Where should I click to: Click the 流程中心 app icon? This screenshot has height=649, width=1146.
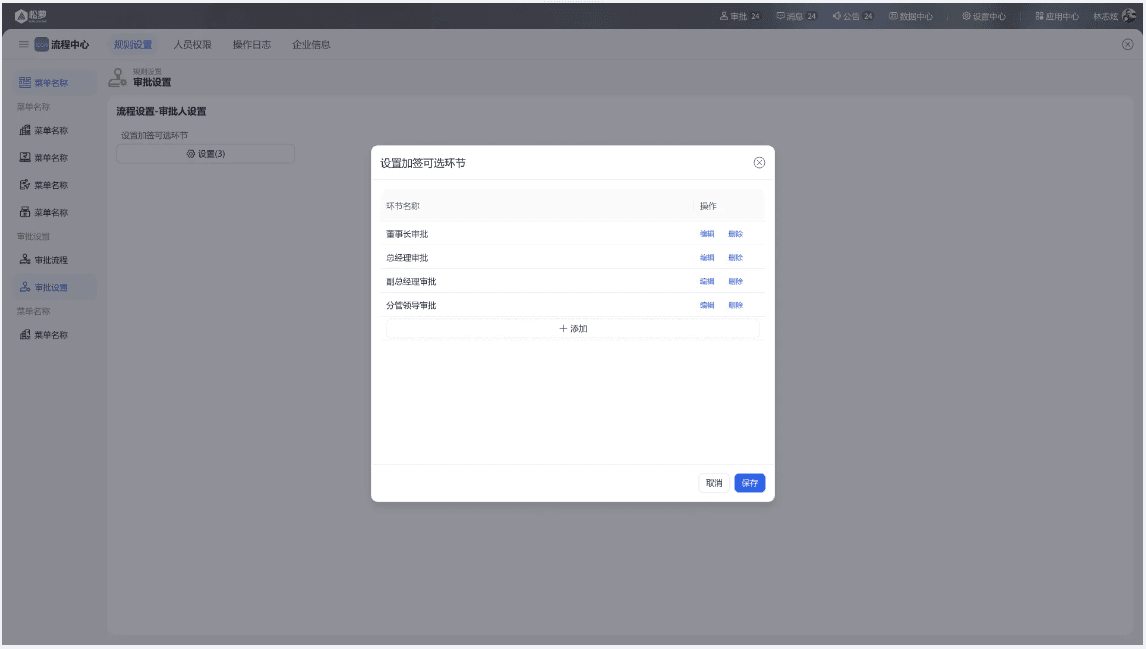tap(42, 45)
